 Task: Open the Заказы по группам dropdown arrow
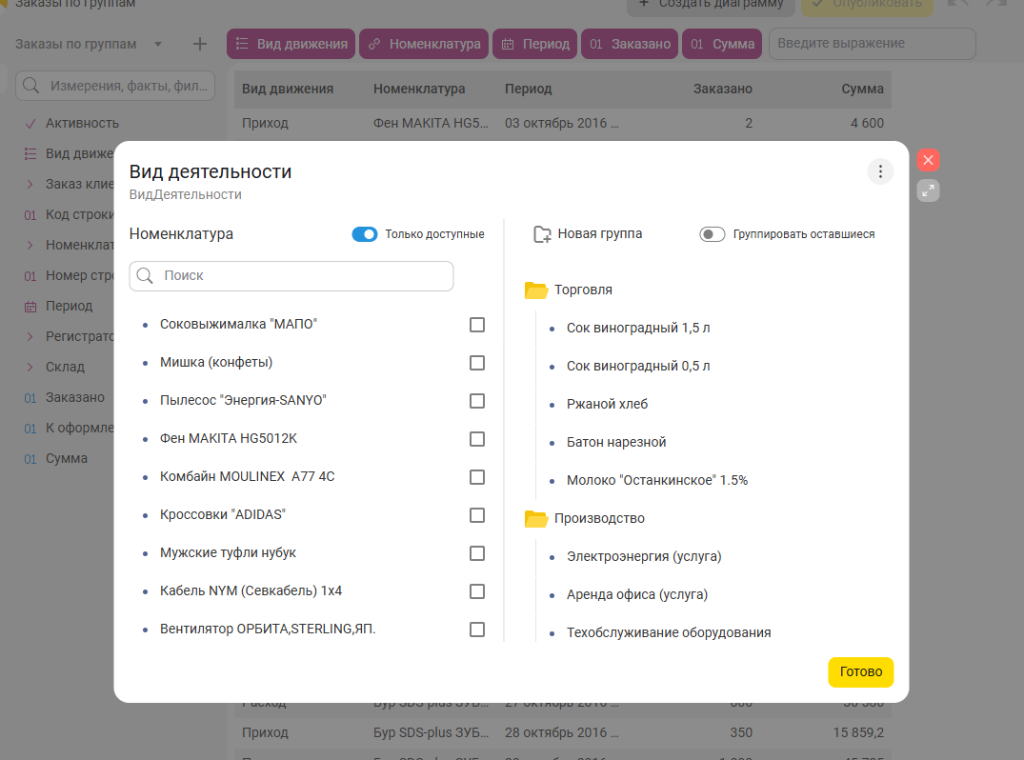coord(158,44)
